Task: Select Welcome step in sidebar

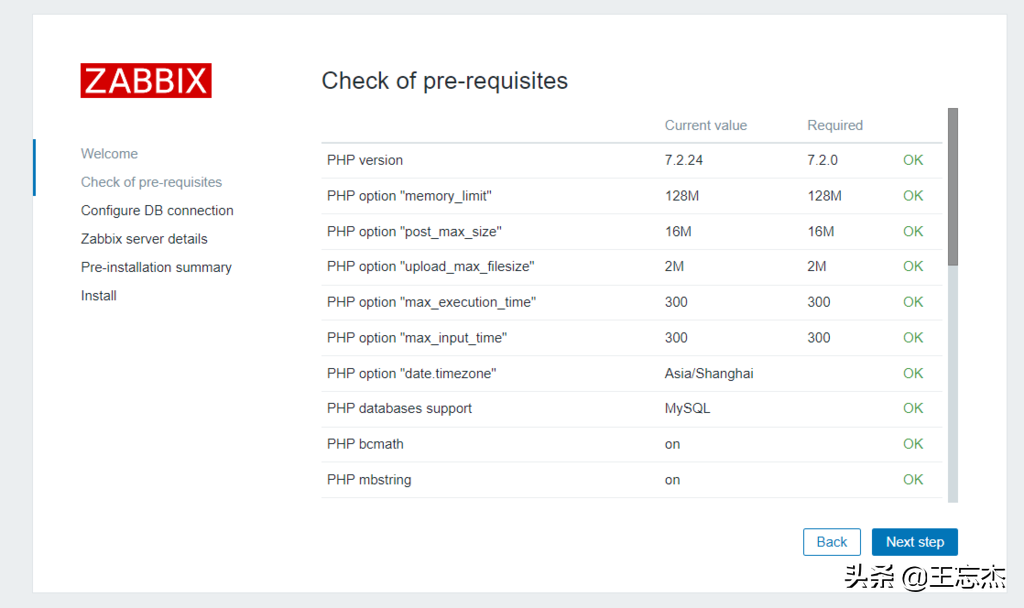Action: point(109,154)
